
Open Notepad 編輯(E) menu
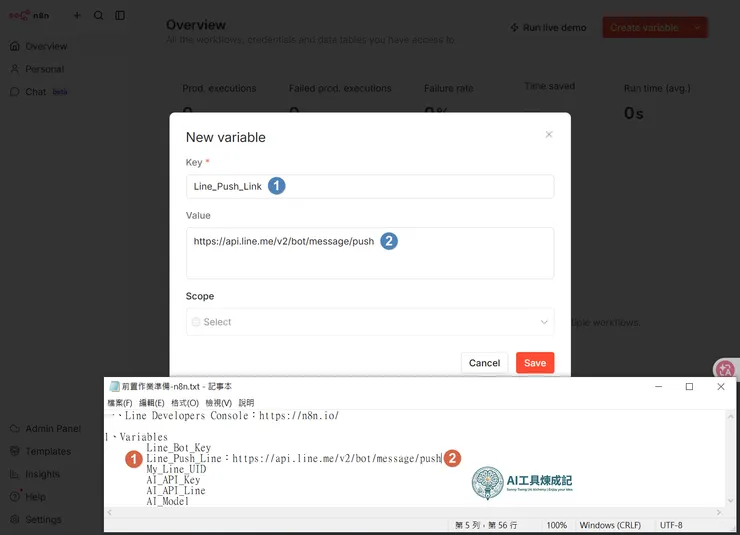point(151,403)
